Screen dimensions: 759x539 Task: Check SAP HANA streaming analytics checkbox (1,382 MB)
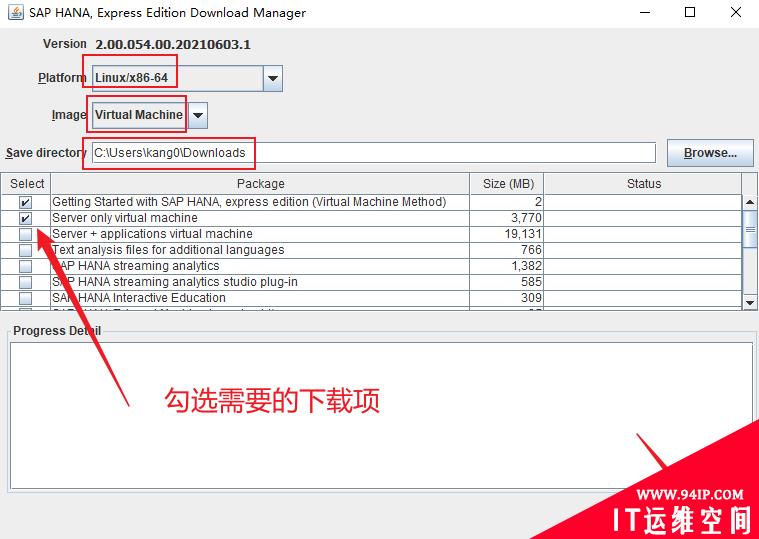(25, 266)
